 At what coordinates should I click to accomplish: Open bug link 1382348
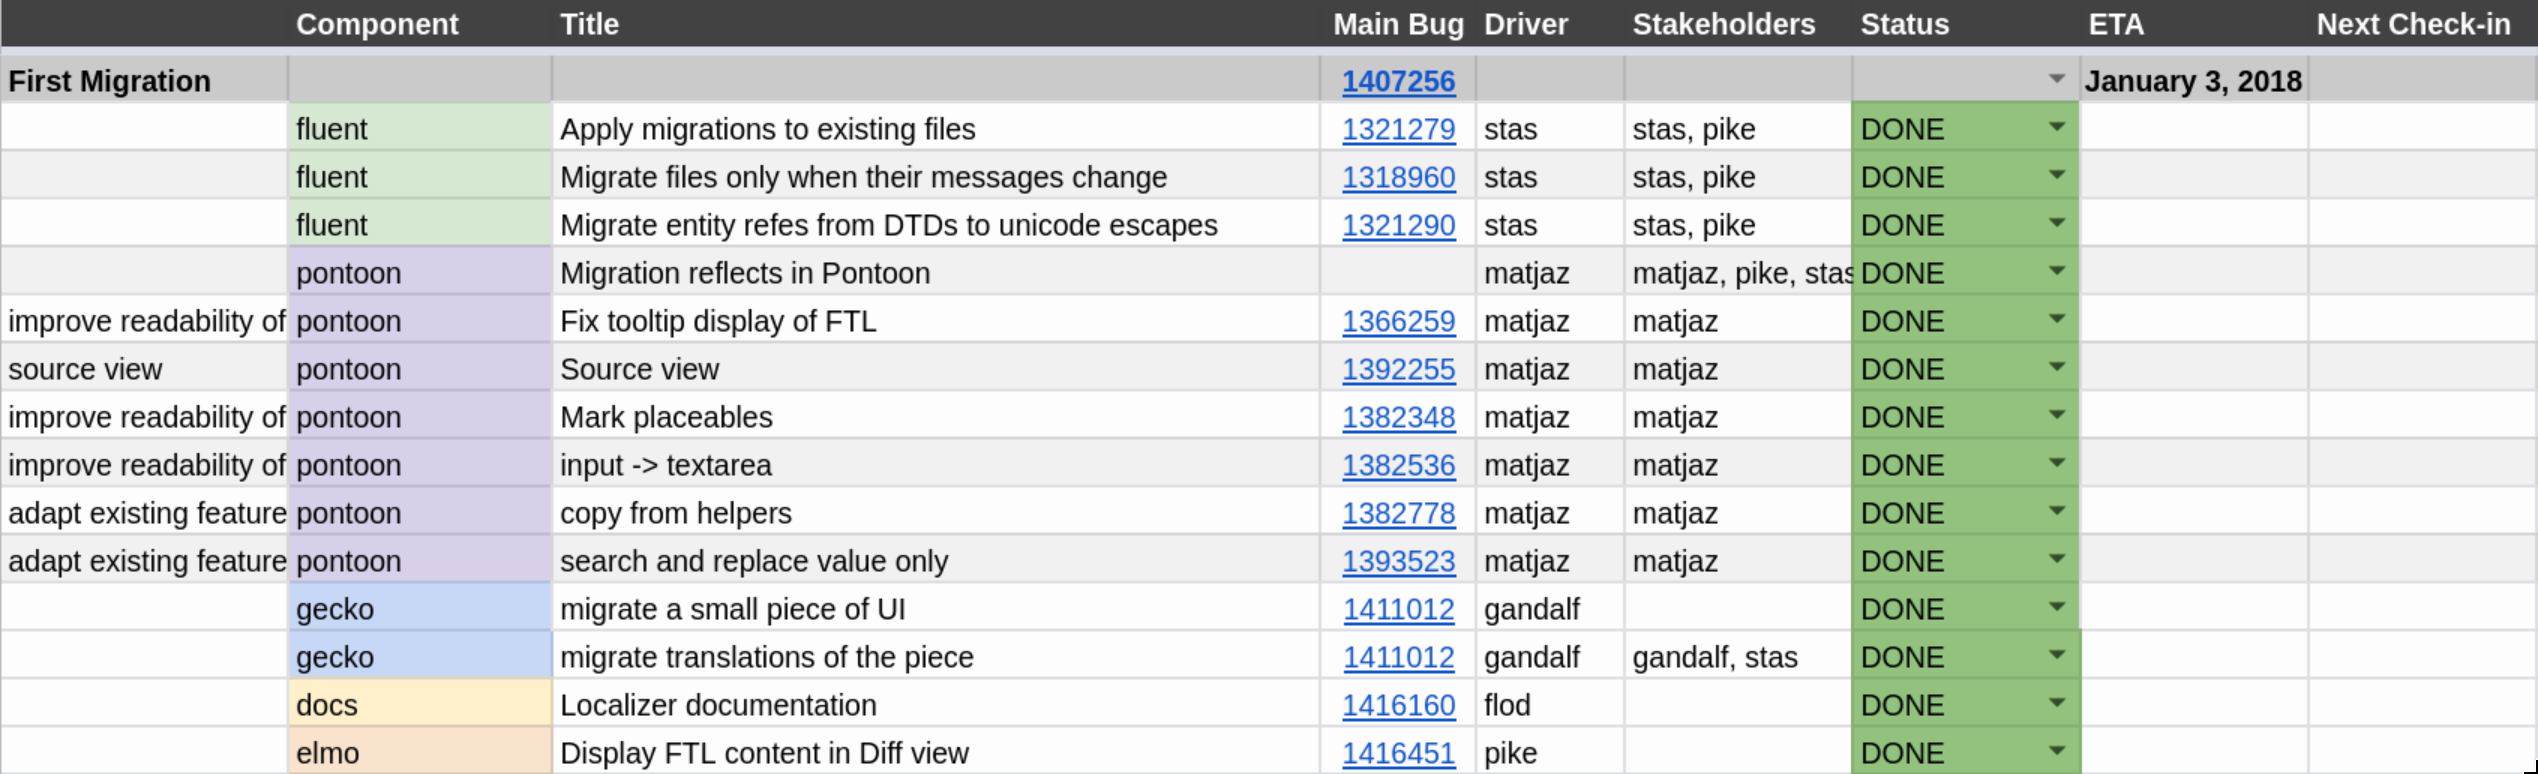1398,417
